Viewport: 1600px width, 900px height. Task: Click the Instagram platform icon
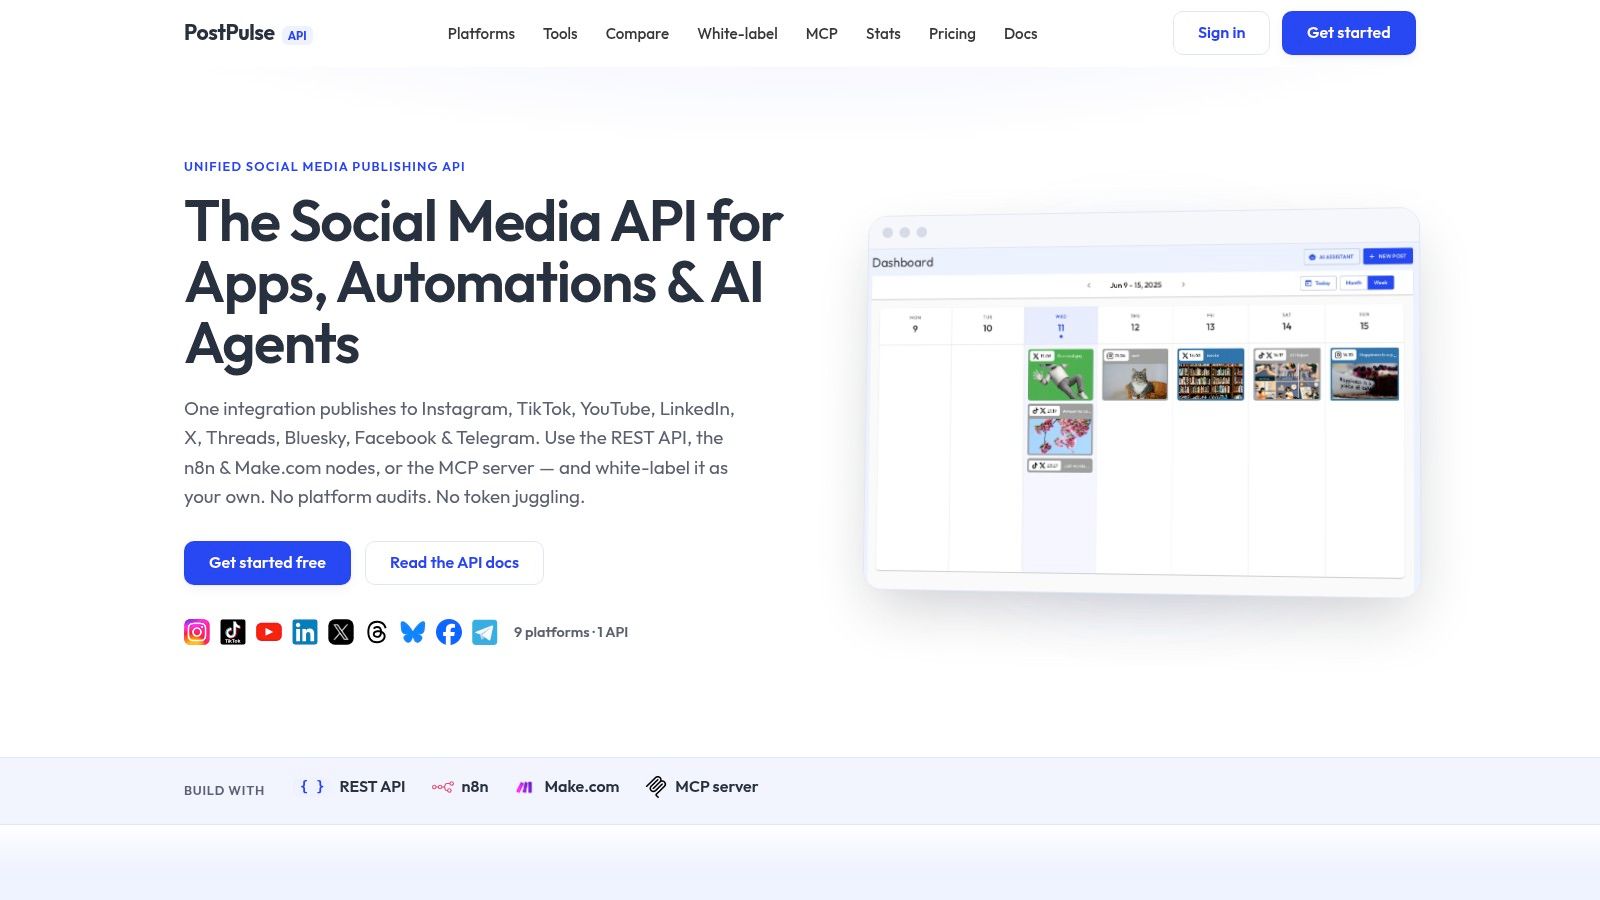tap(197, 632)
